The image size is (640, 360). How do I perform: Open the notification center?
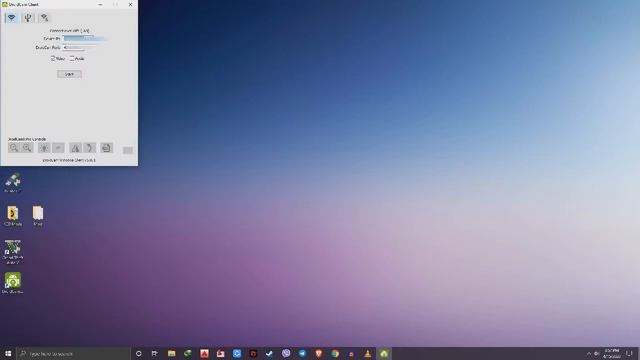[x=630, y=353]
